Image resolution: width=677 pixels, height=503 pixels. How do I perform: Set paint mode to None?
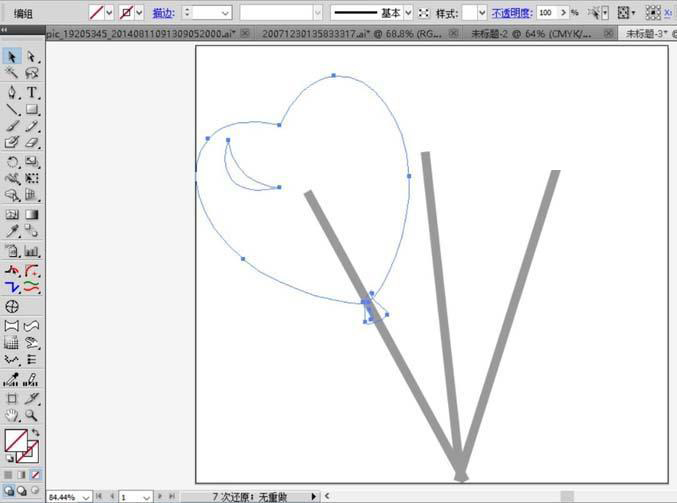click(x=36, y=475)
